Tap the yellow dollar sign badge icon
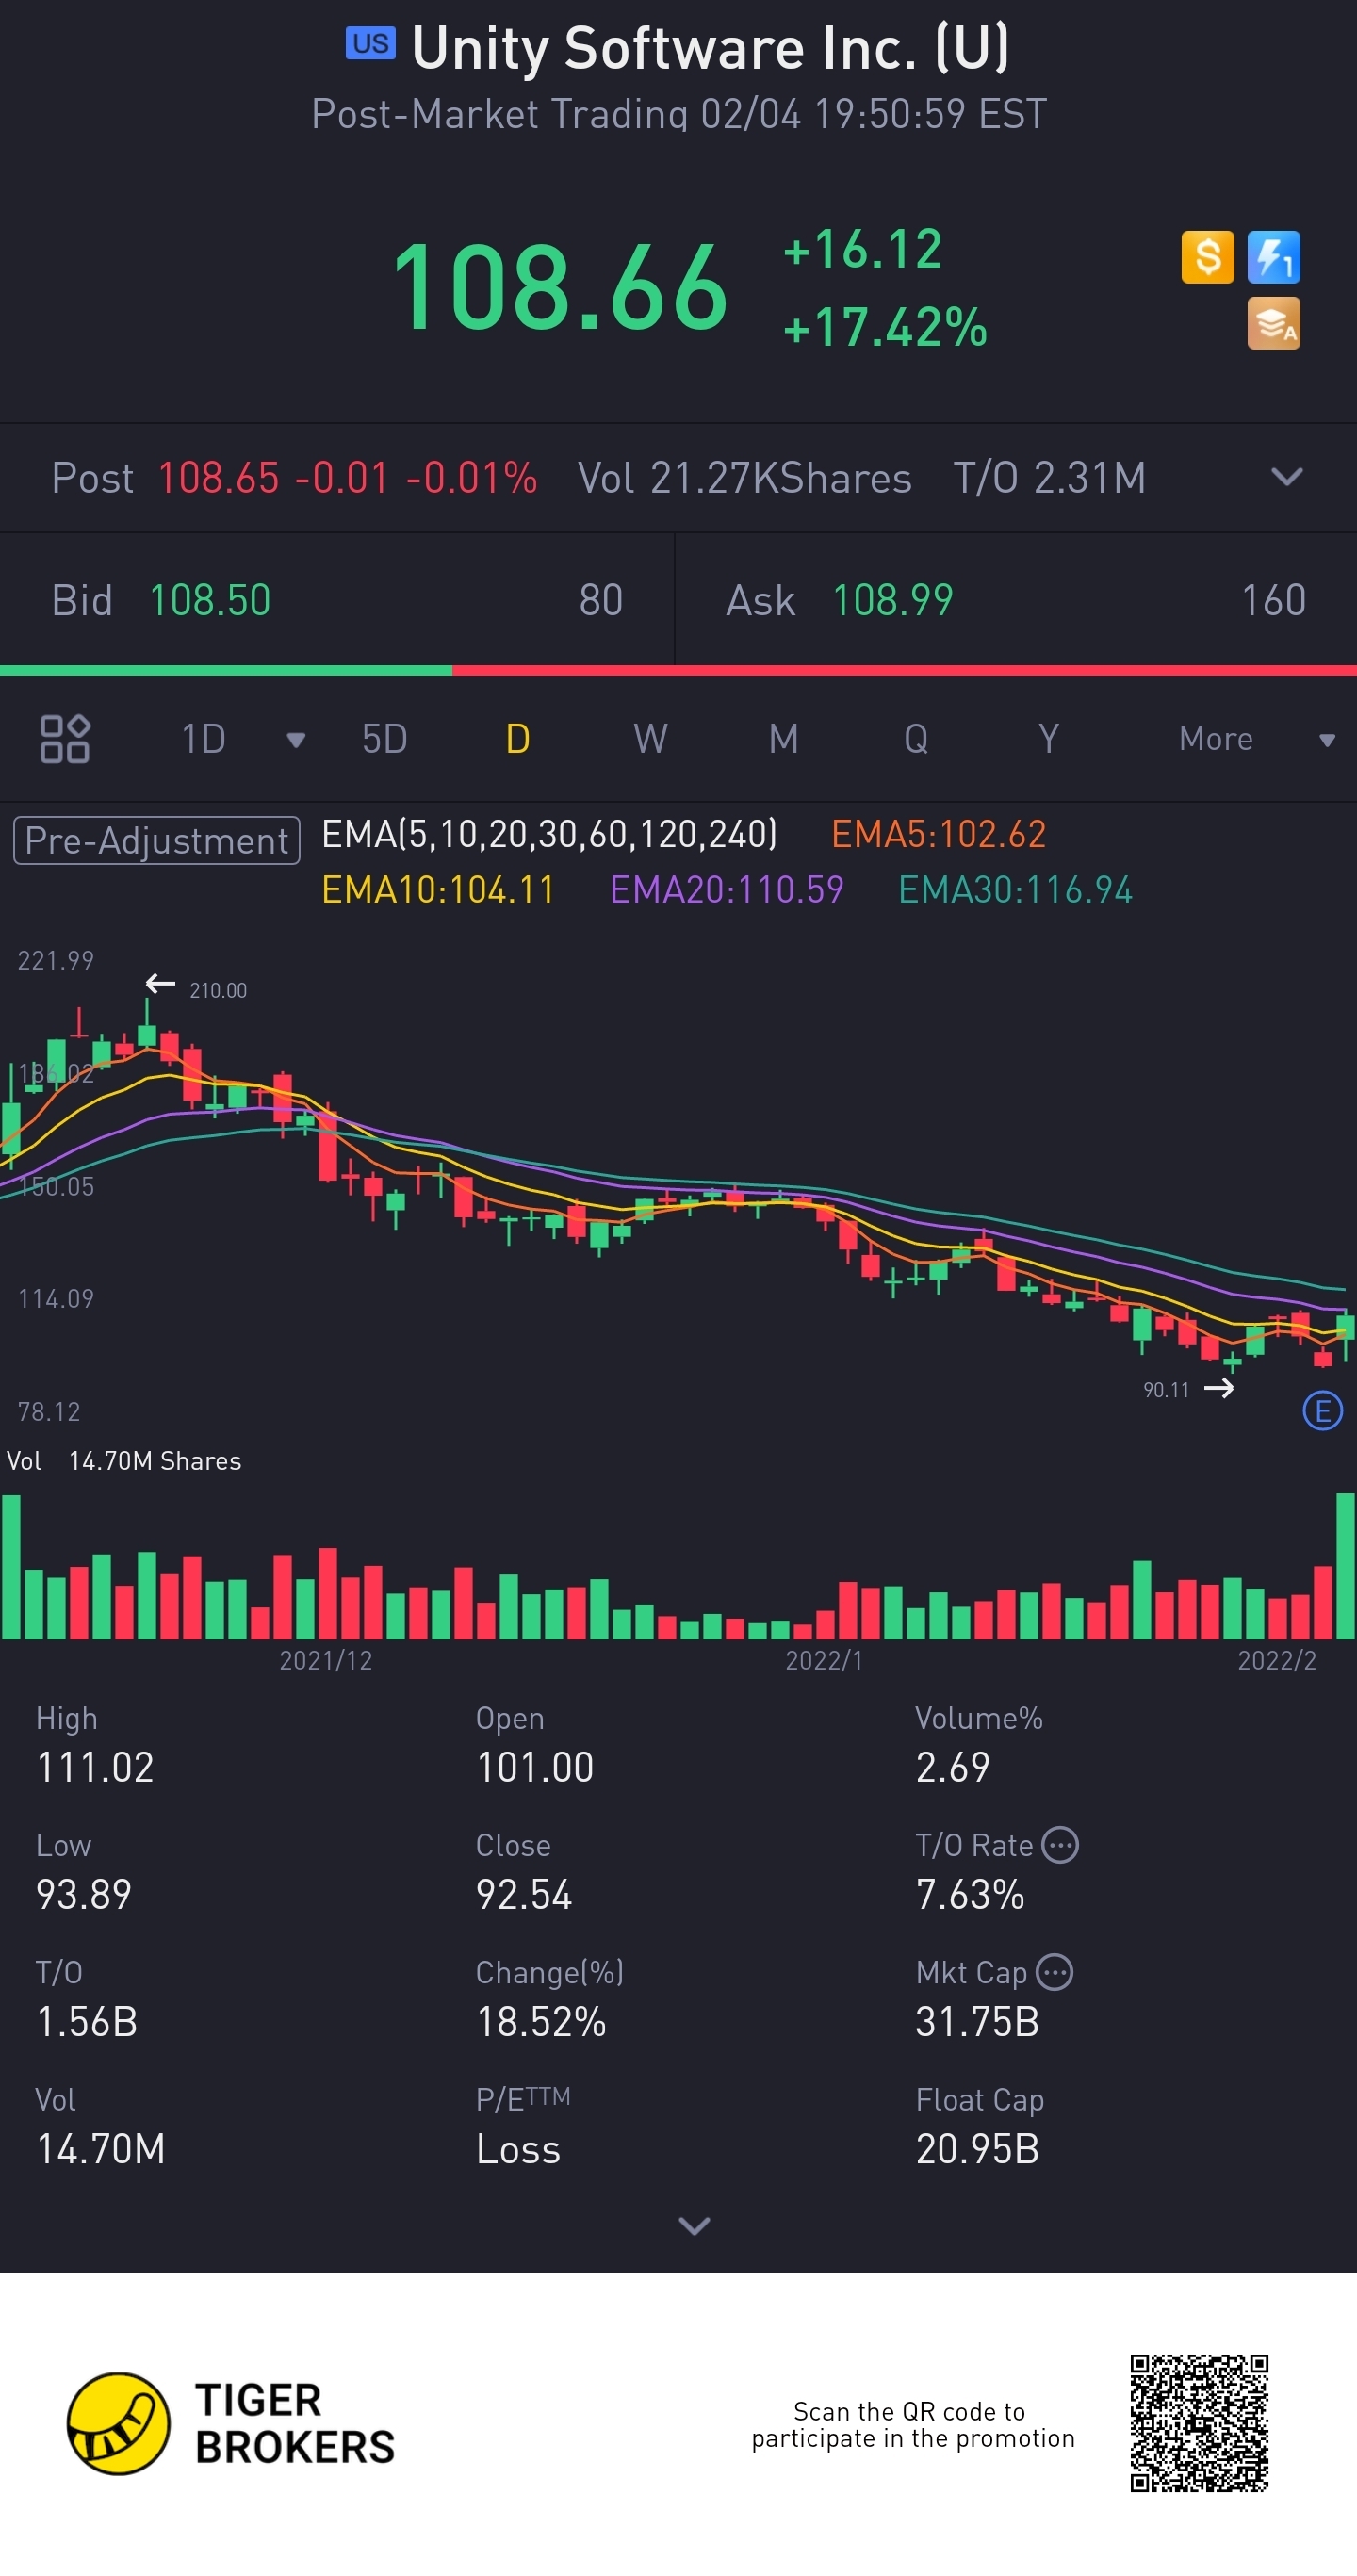This screenshot has height=2576, width=1357. pos(1207,257)
